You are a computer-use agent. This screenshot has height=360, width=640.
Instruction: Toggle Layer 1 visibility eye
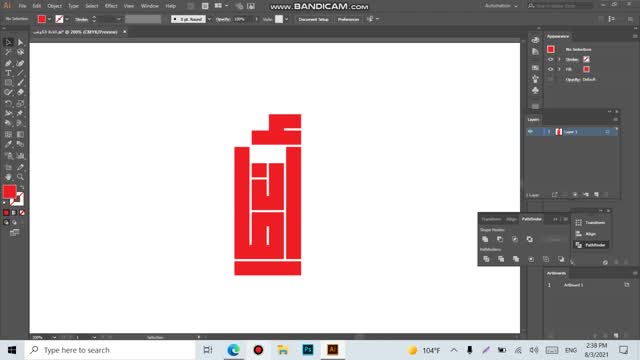[x=530, y=131]
